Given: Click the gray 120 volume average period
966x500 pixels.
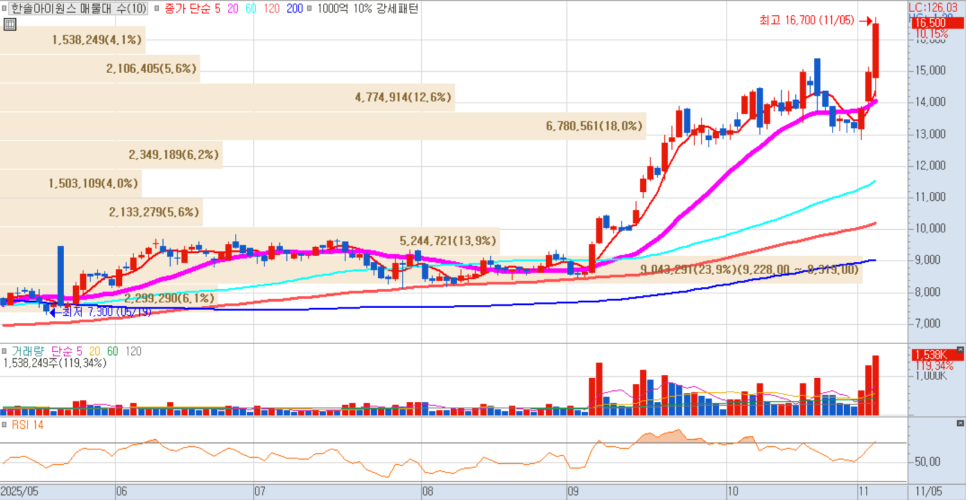Looking at the screenshot, I should [x=133, y=352].
